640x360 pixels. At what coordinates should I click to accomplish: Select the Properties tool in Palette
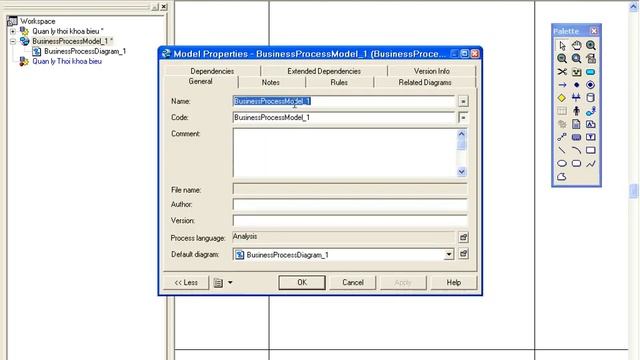pyautogui.click(x=591, y=58)
